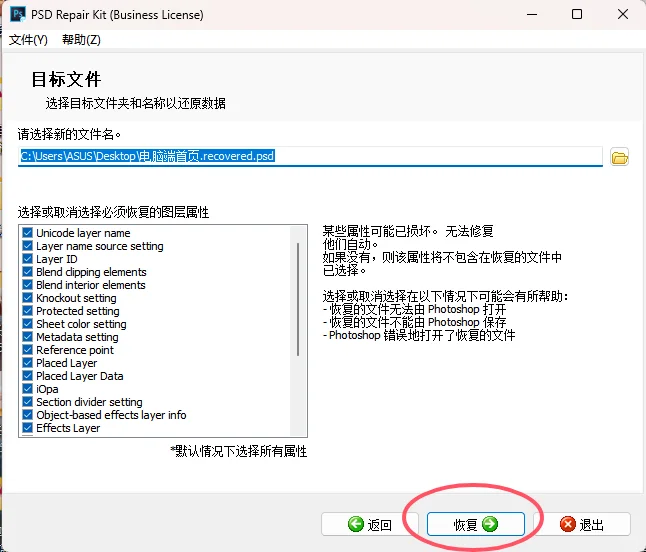This screenshot has height=552, width=646.
Task: Click the layer attributes list scrollbar
Action: point(298,299)
